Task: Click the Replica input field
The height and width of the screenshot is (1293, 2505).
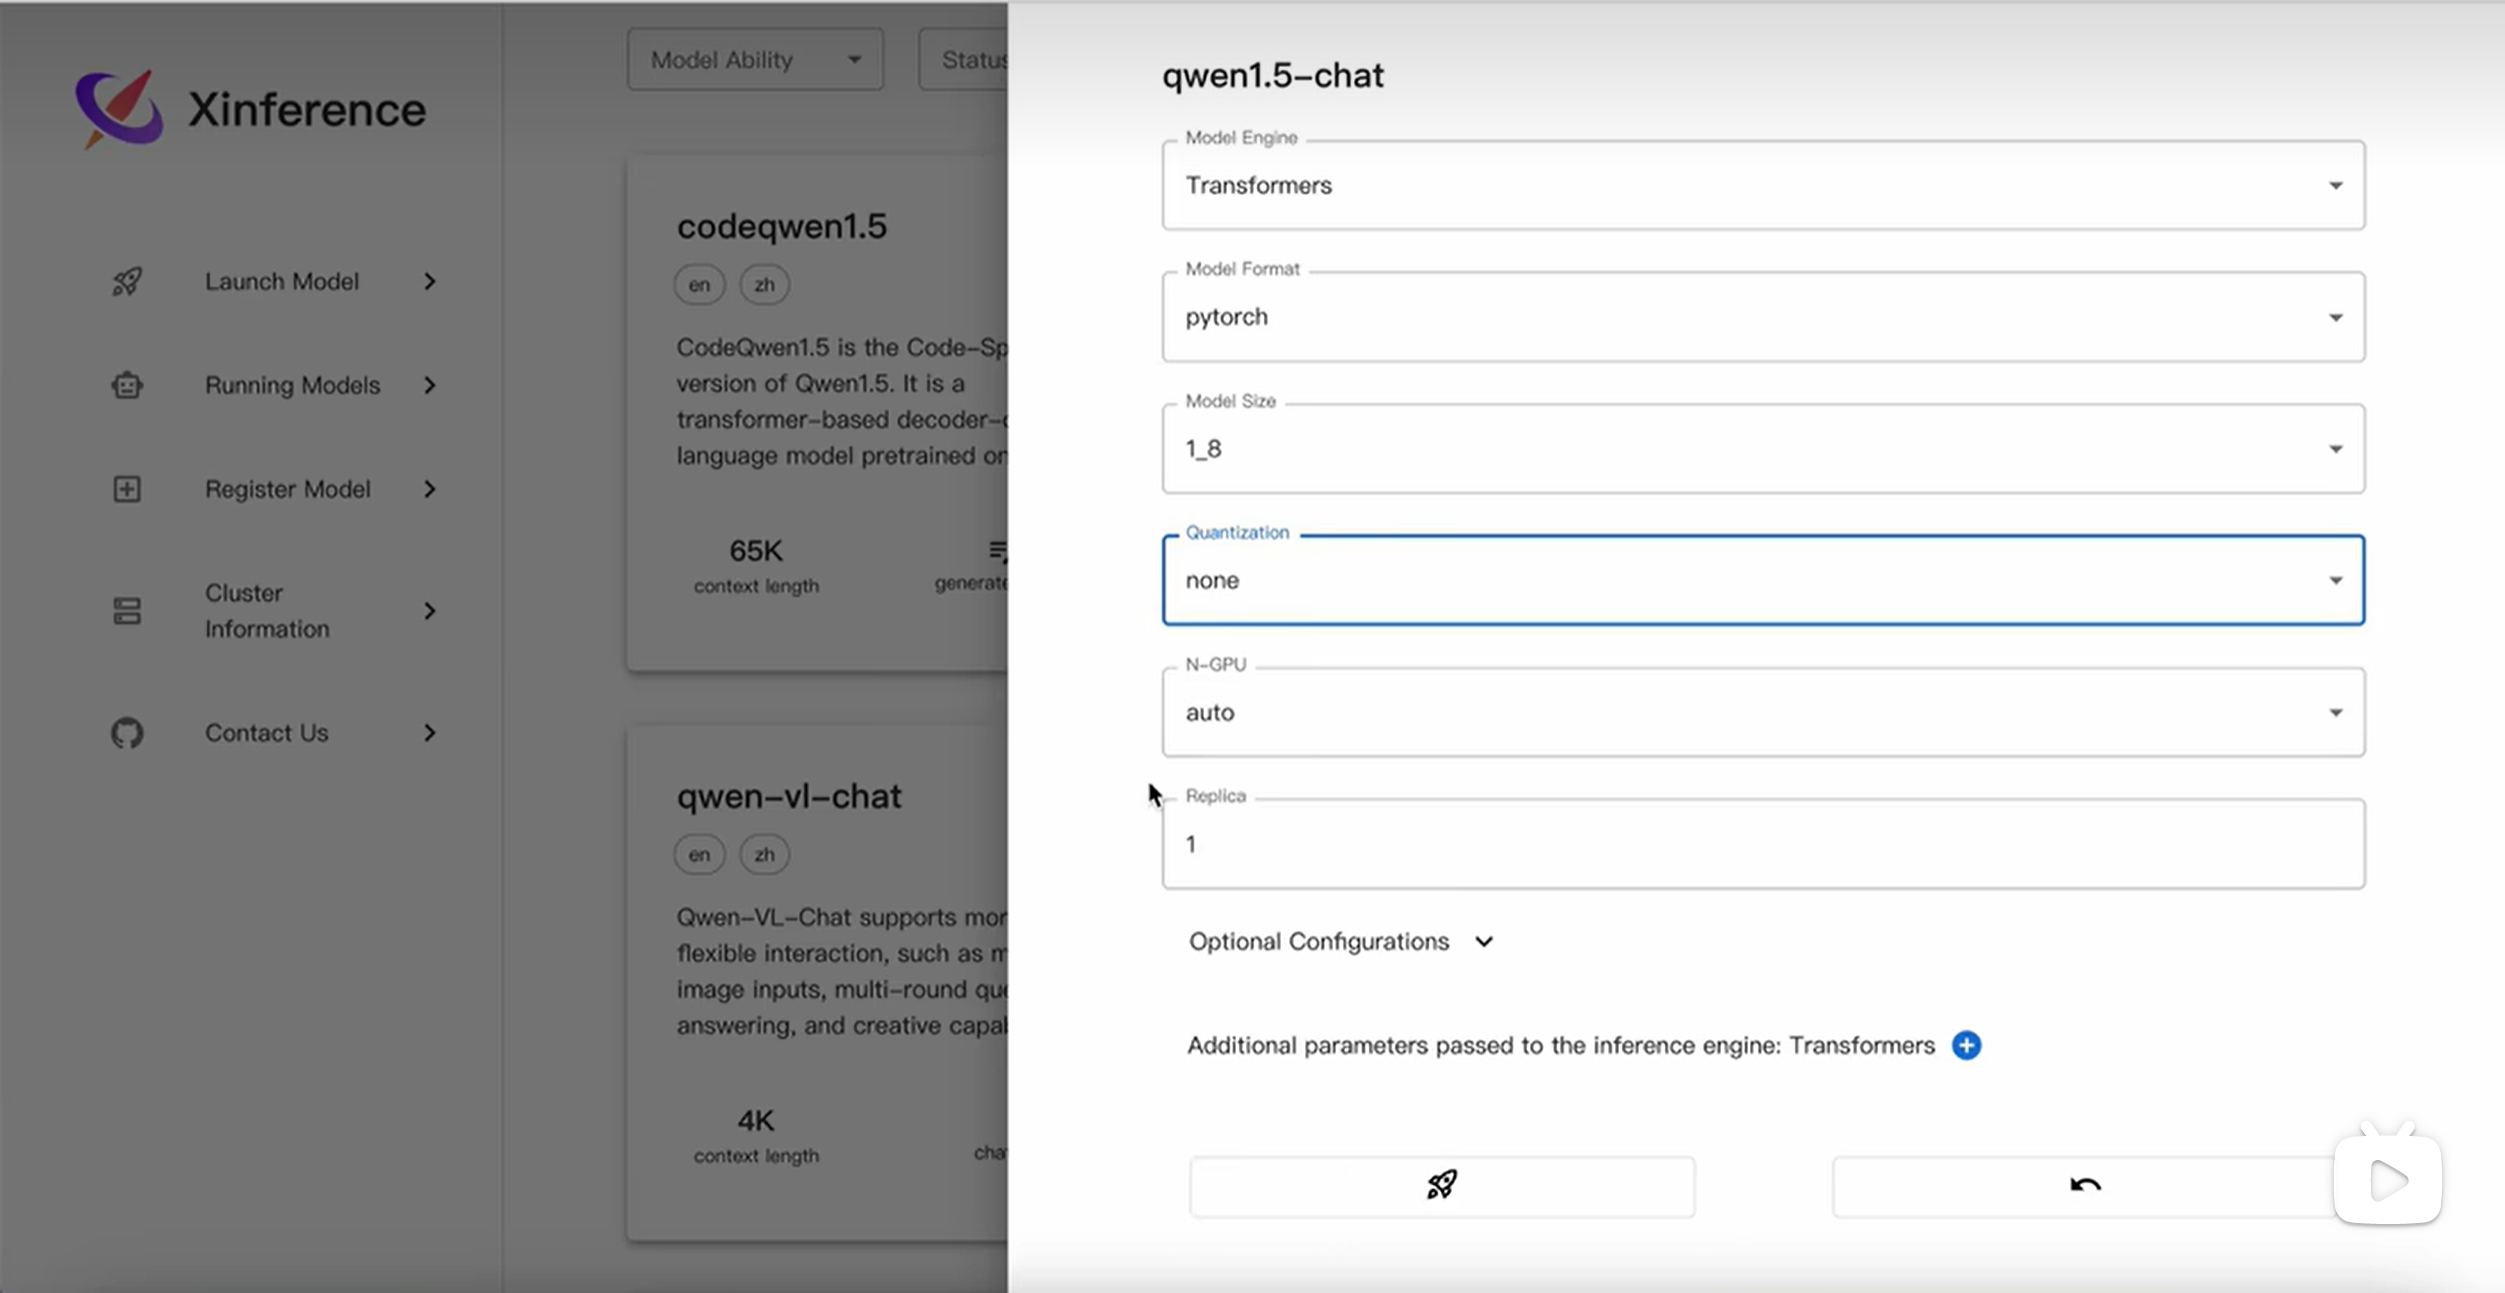Action: [1762, 845]
